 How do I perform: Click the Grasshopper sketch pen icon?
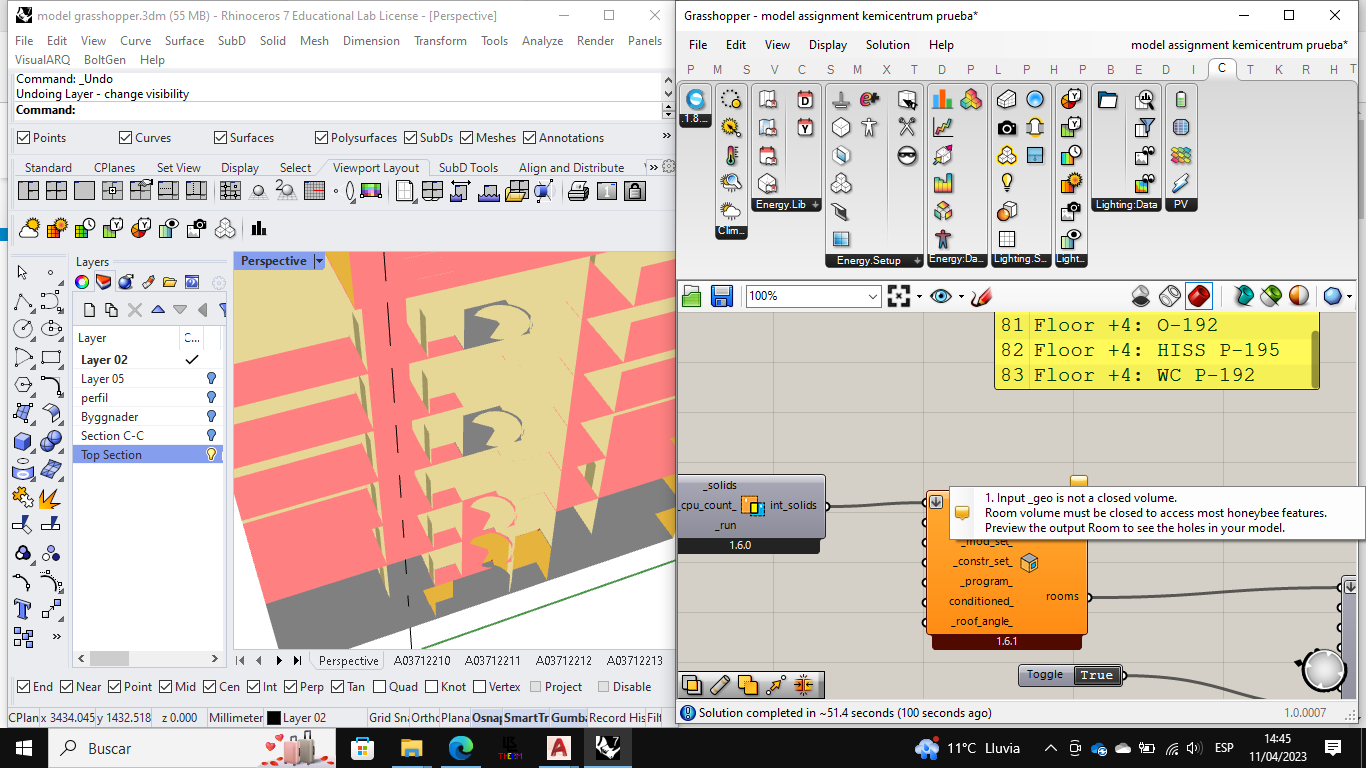click(981, 296)
